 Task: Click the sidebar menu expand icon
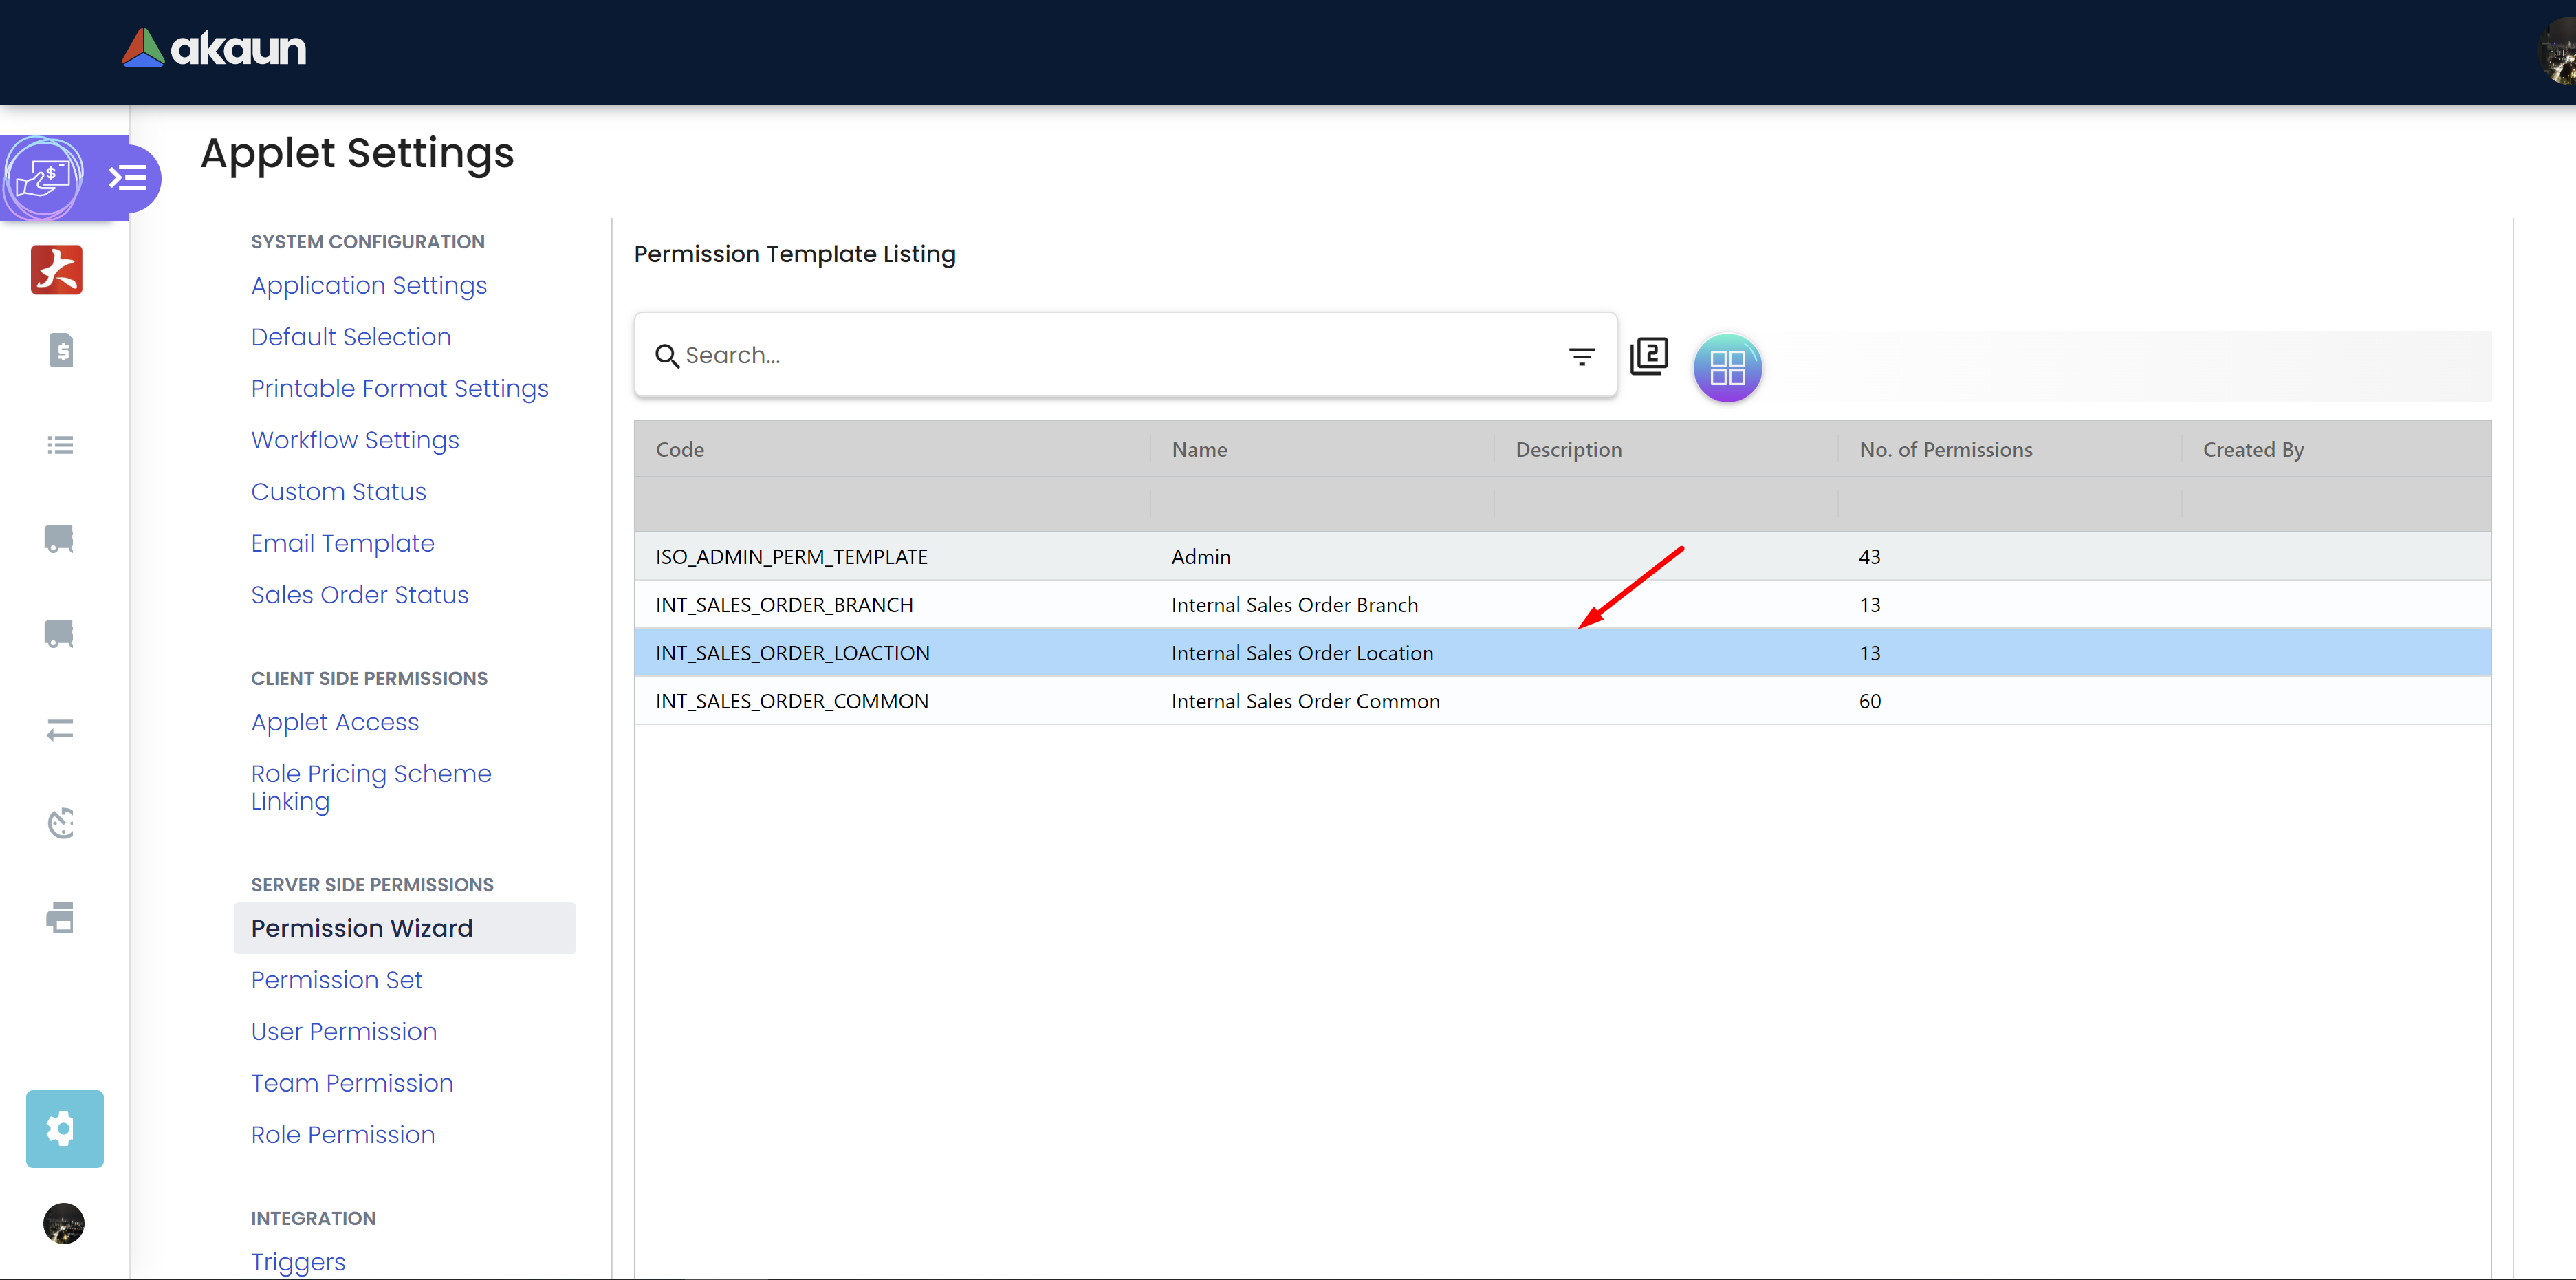[128, 179]
